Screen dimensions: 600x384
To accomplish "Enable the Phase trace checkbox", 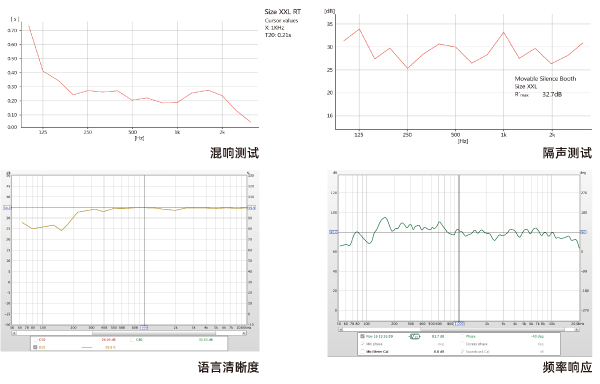I will click(x=463, y=336).
